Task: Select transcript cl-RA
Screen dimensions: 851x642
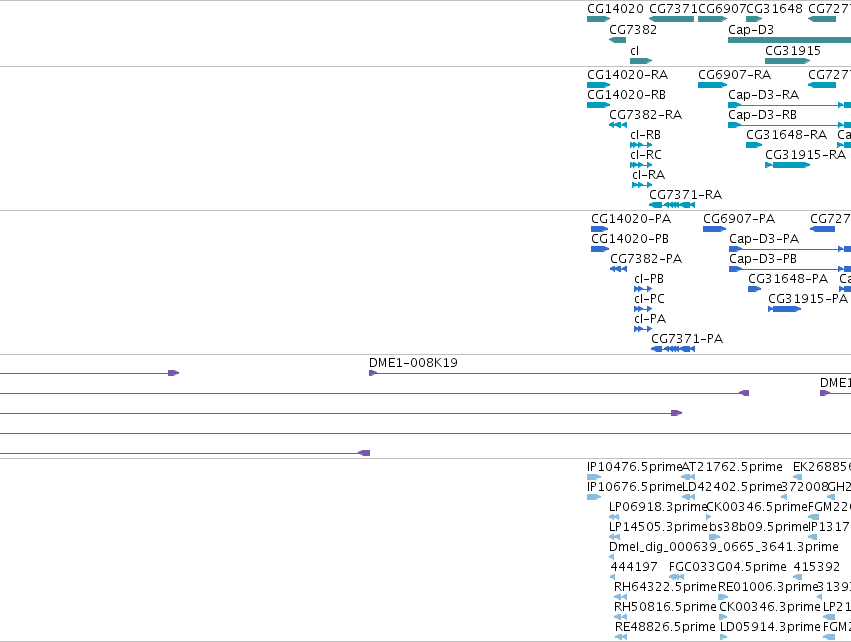Action: [642, 185]
